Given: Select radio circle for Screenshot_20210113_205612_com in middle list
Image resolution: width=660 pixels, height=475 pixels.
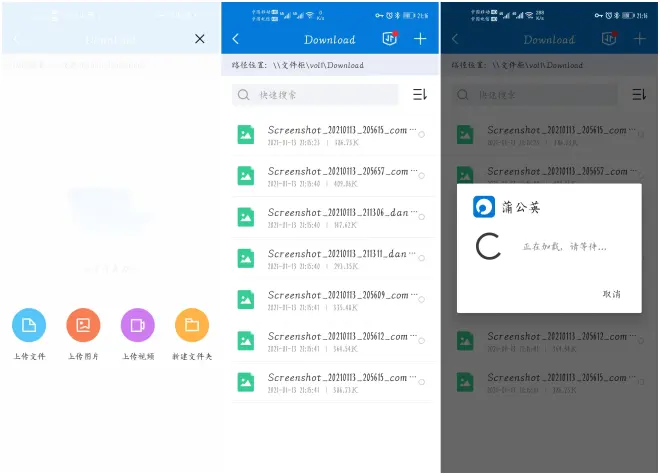Looking at the screenshot, I should (x=422, y=341).
